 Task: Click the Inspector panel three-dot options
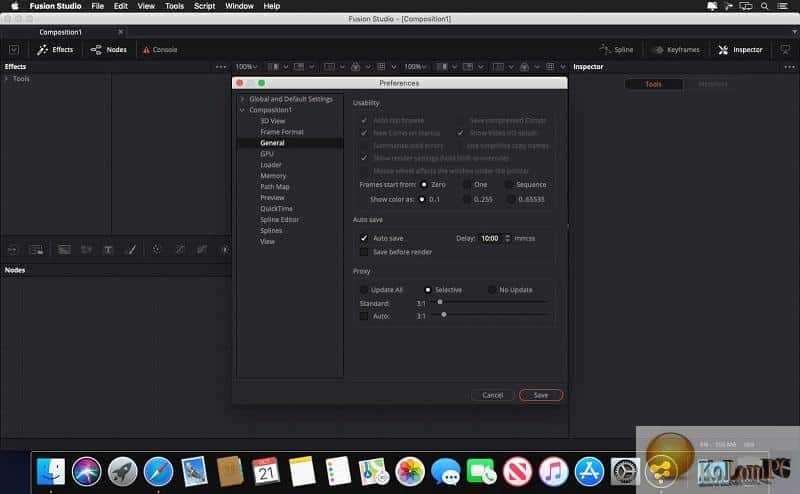789,67
